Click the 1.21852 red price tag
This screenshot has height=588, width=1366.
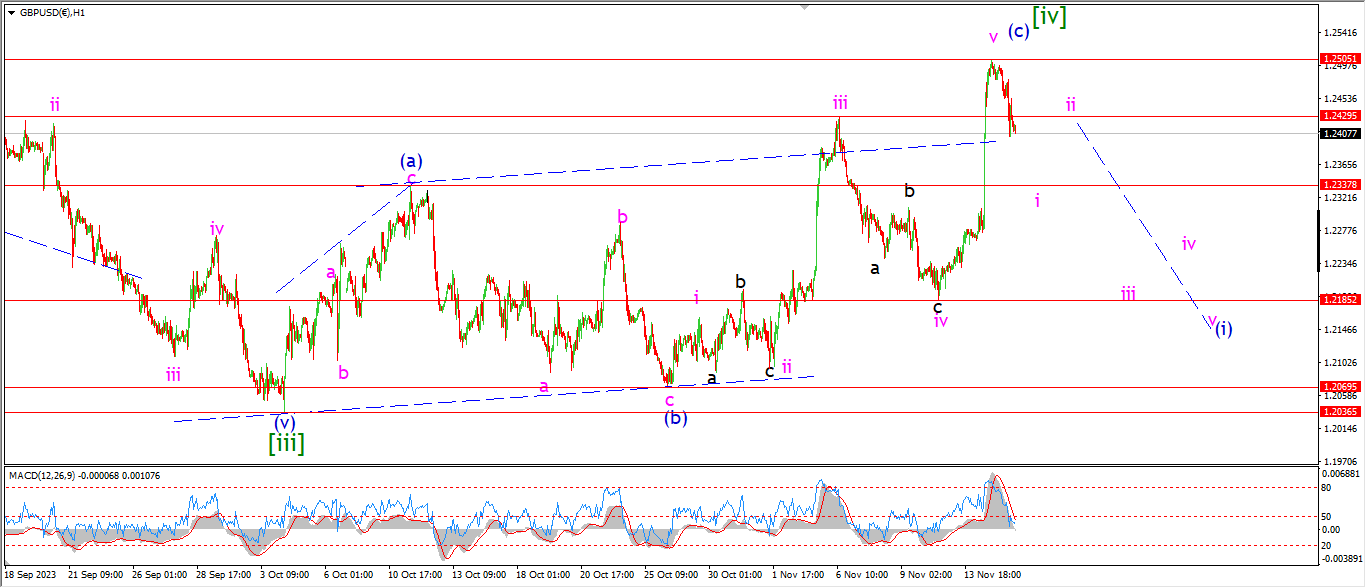(1340, 300)
